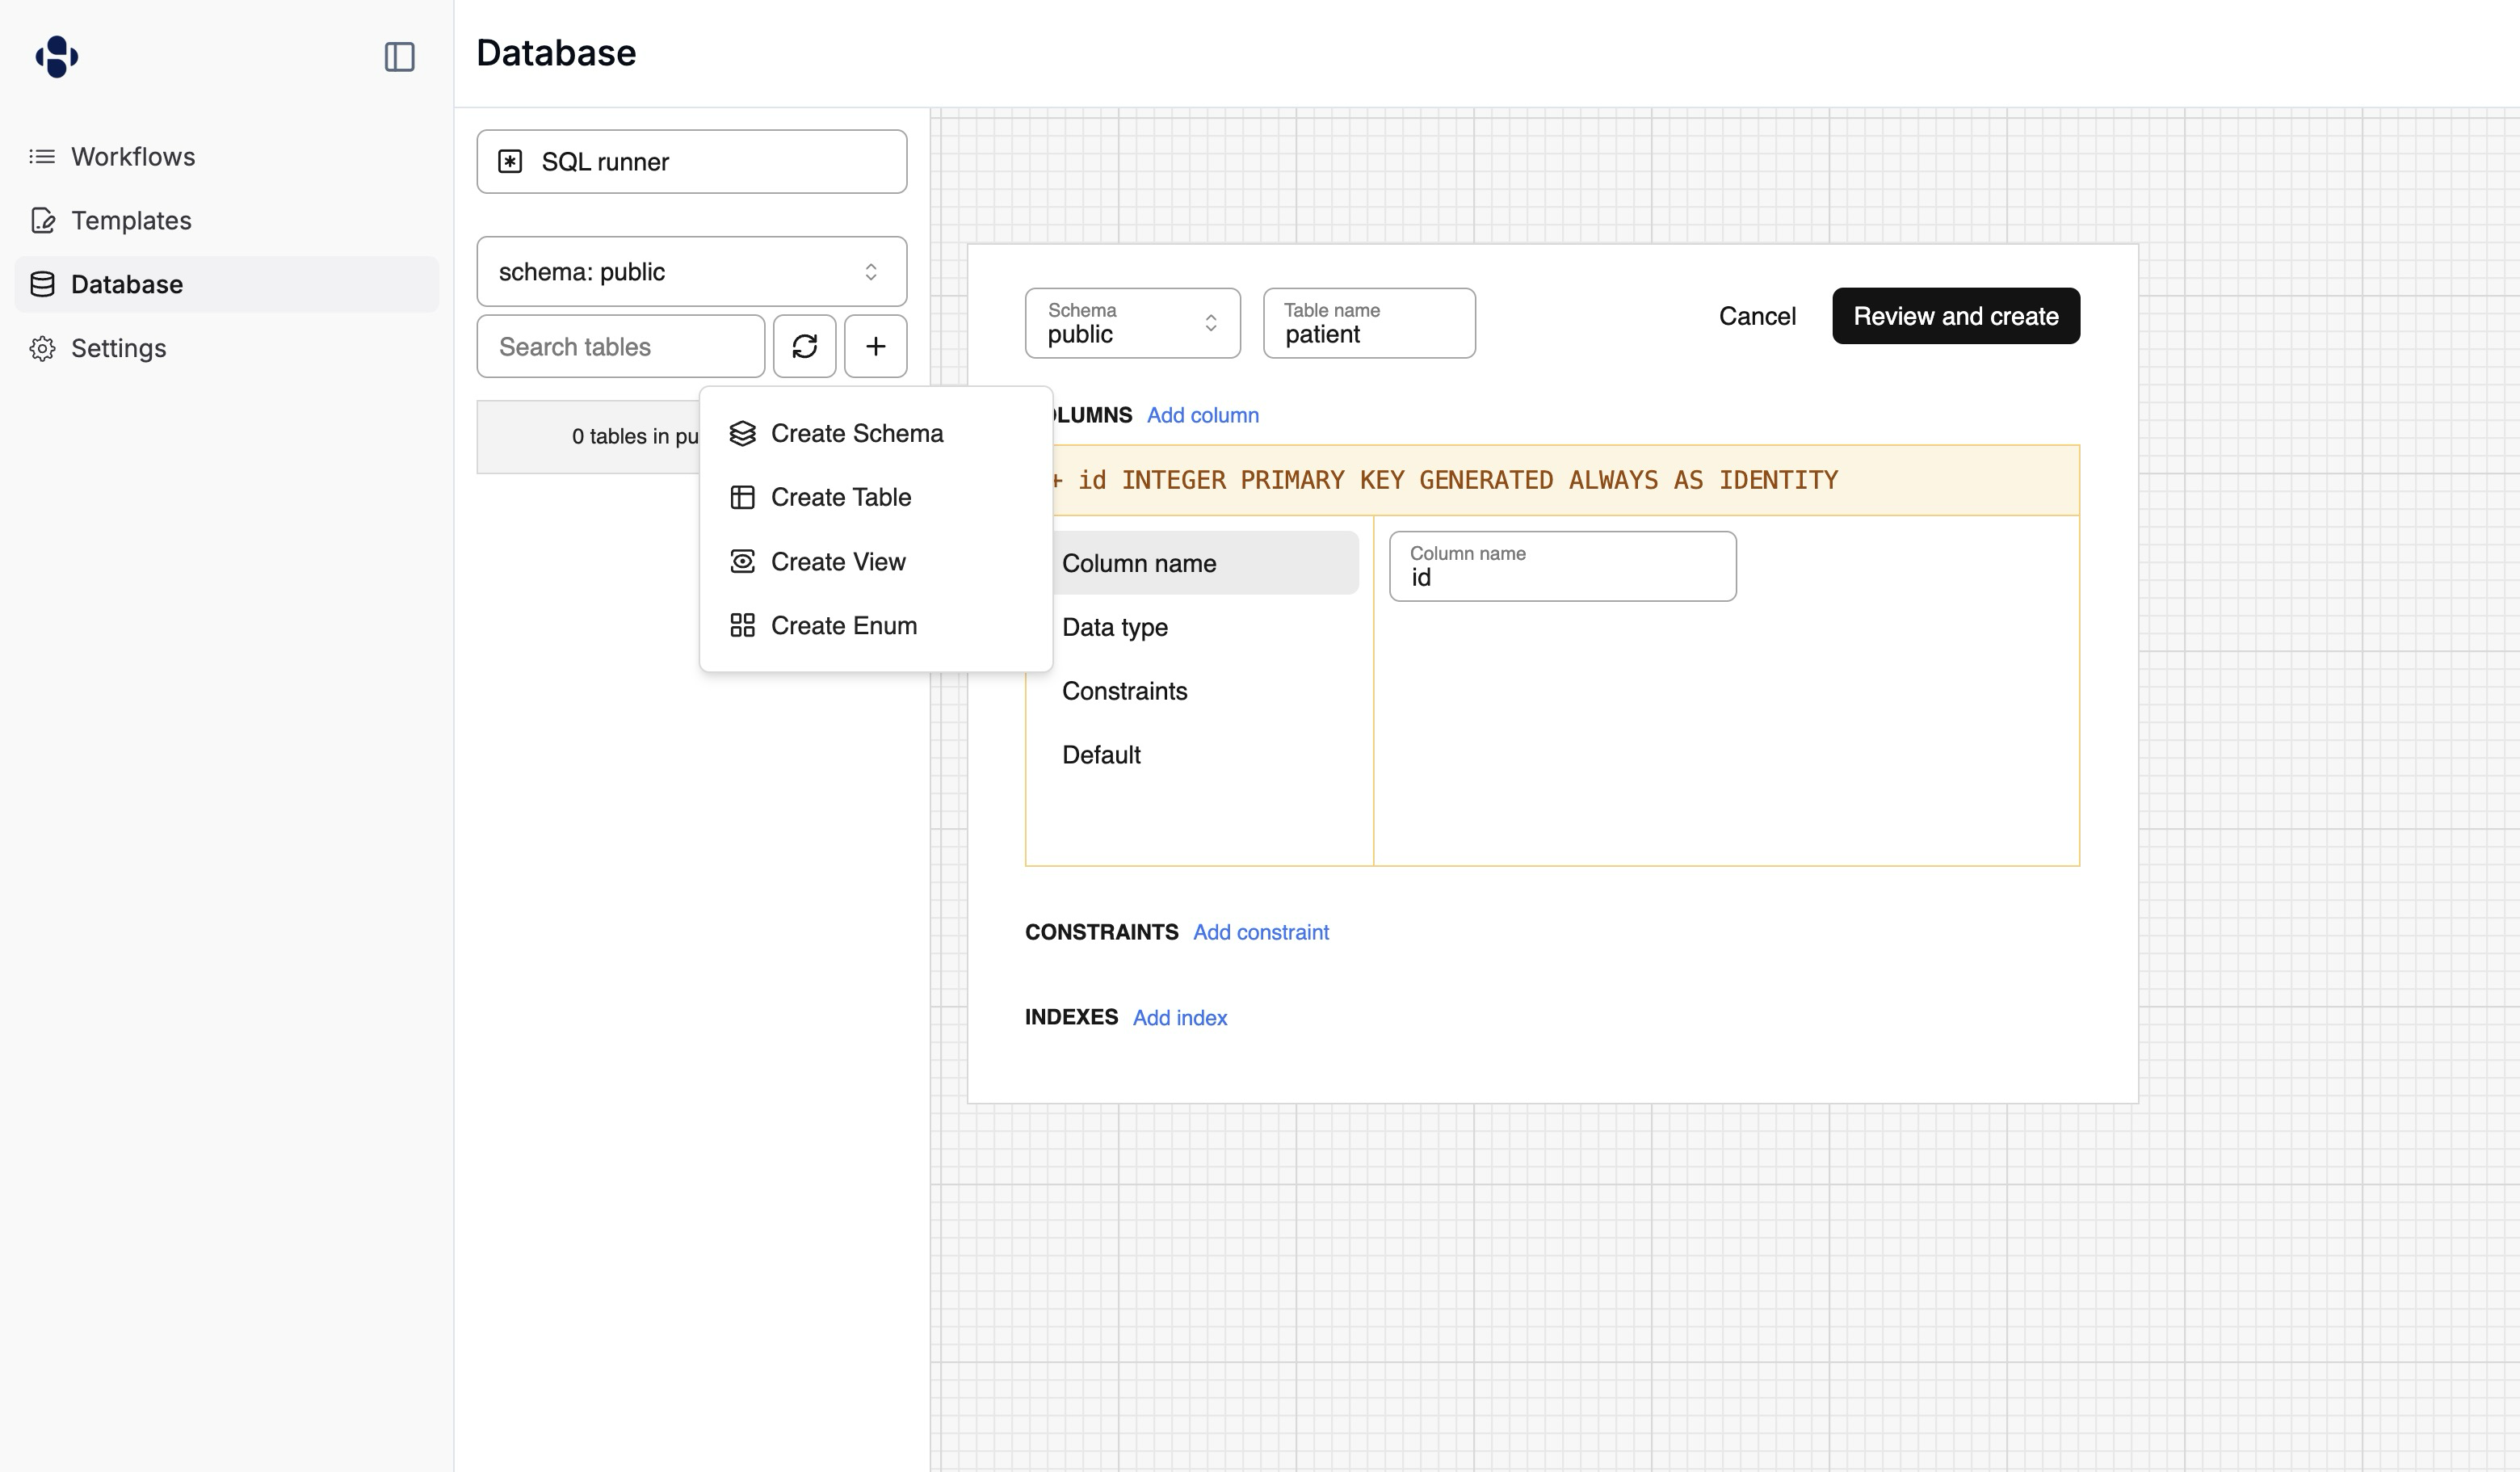Click the Templates edit icon
This screenshot has width=2520, height=1472.
pos(42,220)
